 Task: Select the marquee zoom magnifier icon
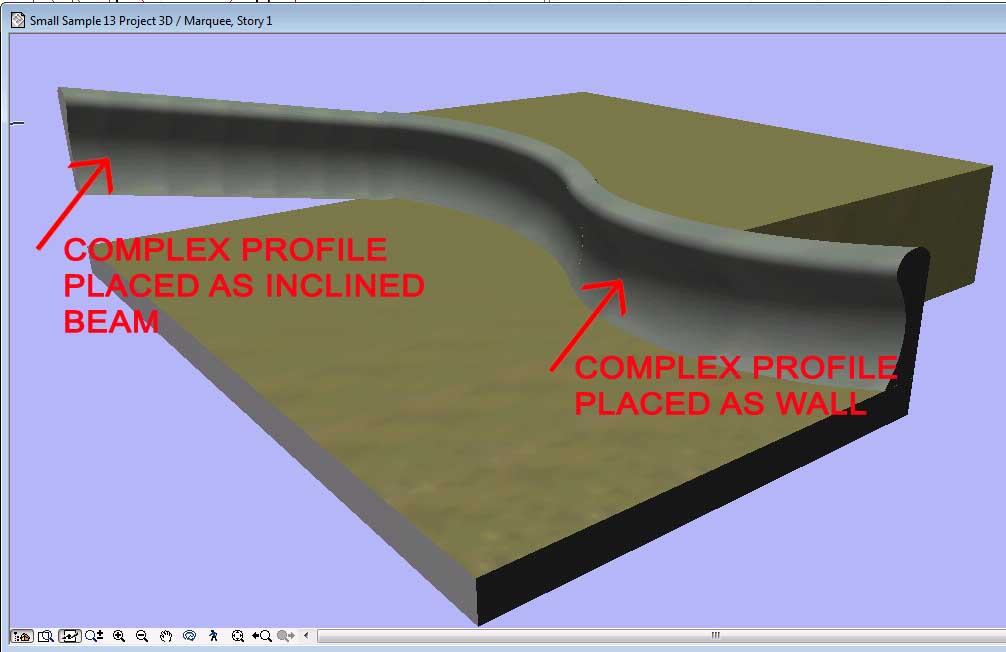[45, 636]
